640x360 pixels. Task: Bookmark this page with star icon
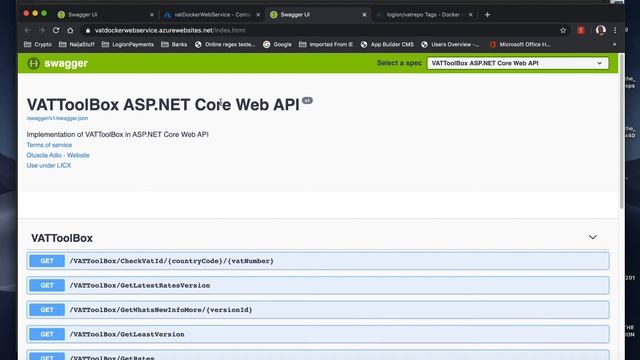[x=563, y=30]
